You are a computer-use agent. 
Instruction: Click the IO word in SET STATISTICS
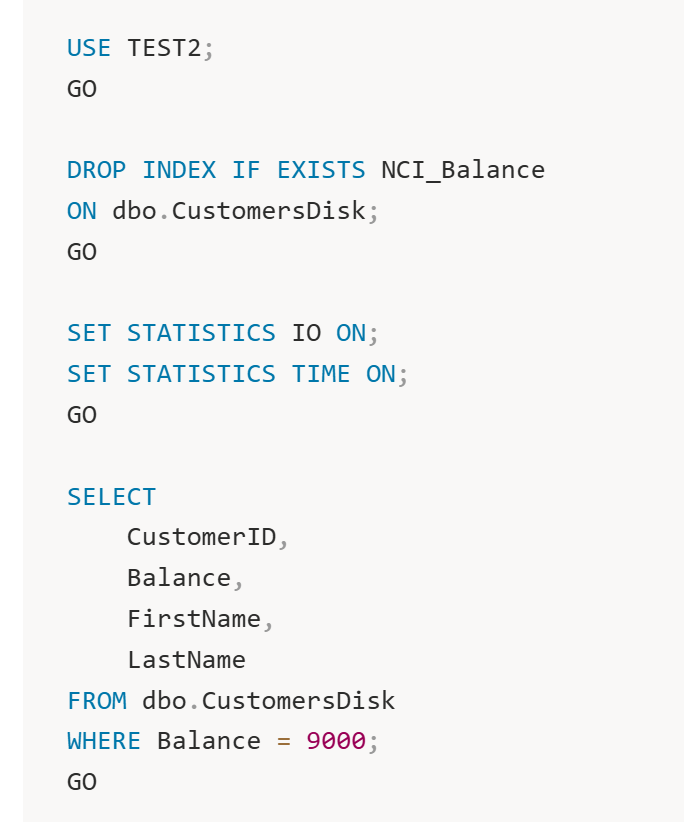pyautogui.click(x=307, y=333)
